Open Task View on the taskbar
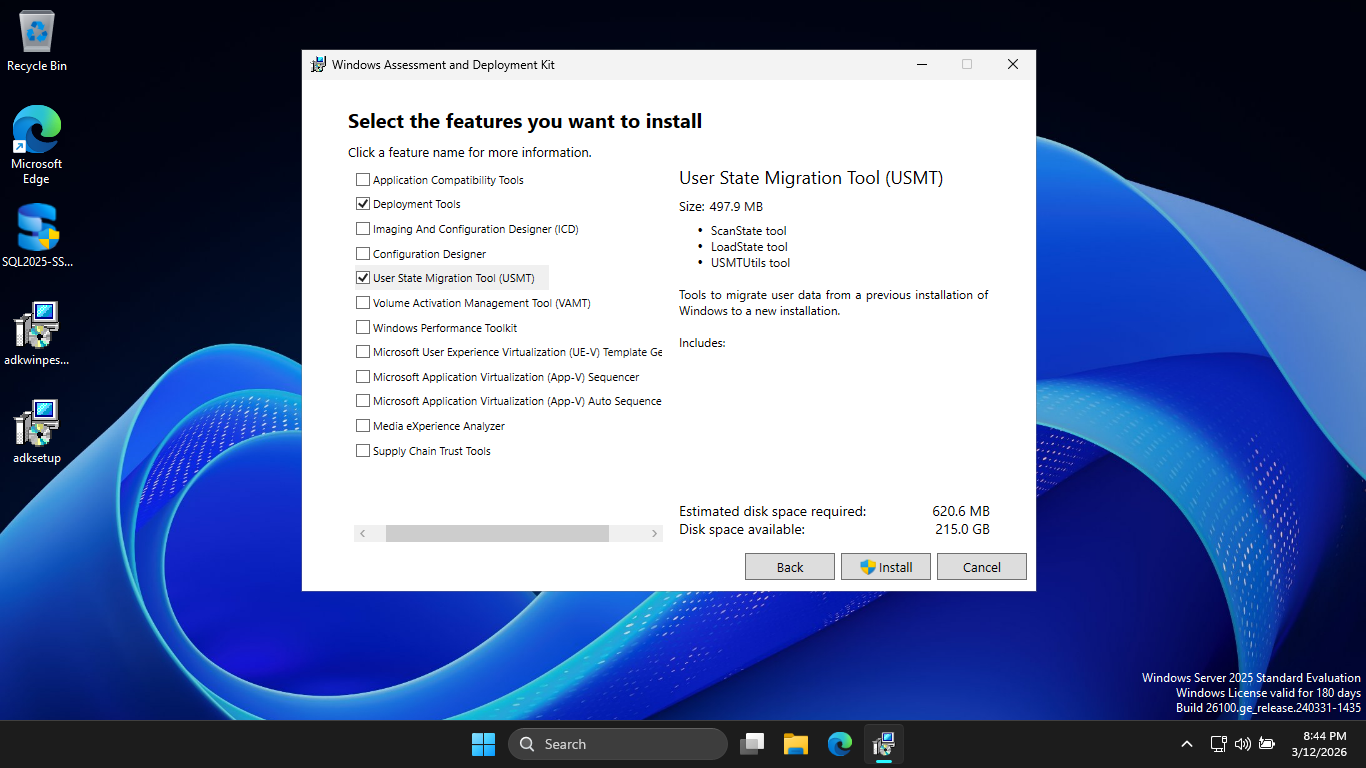The image size is (1366, 768). (x=752, y=744)
